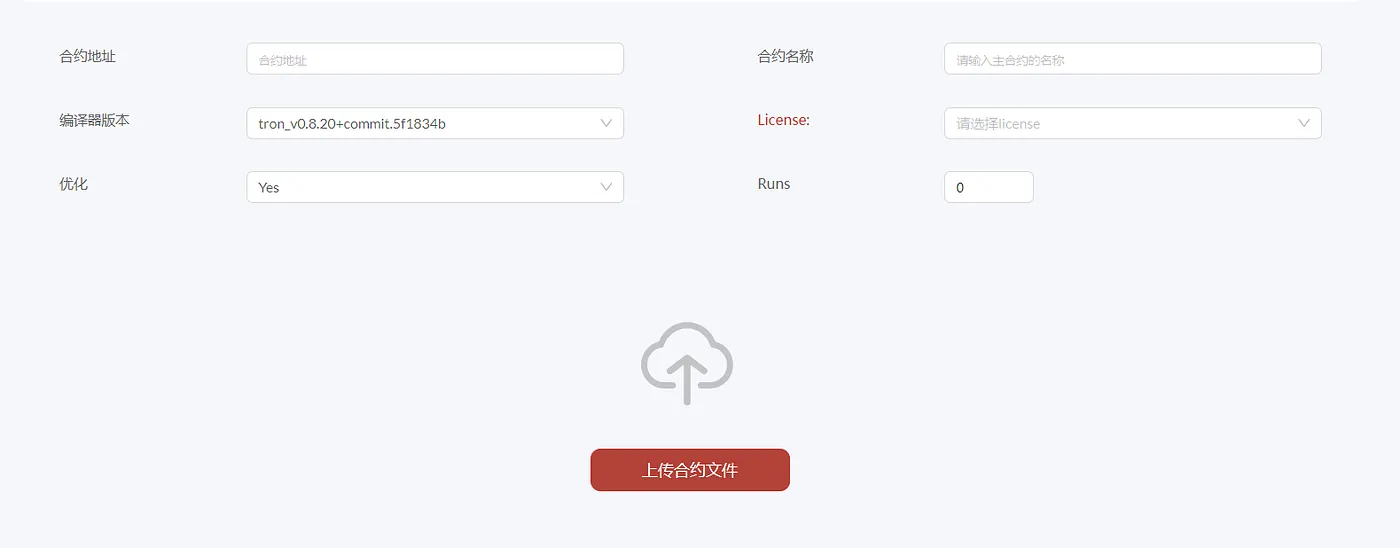This screenshot has width=1400, height=548.
Task: Click the red License: label
Action: pos(784,120)
